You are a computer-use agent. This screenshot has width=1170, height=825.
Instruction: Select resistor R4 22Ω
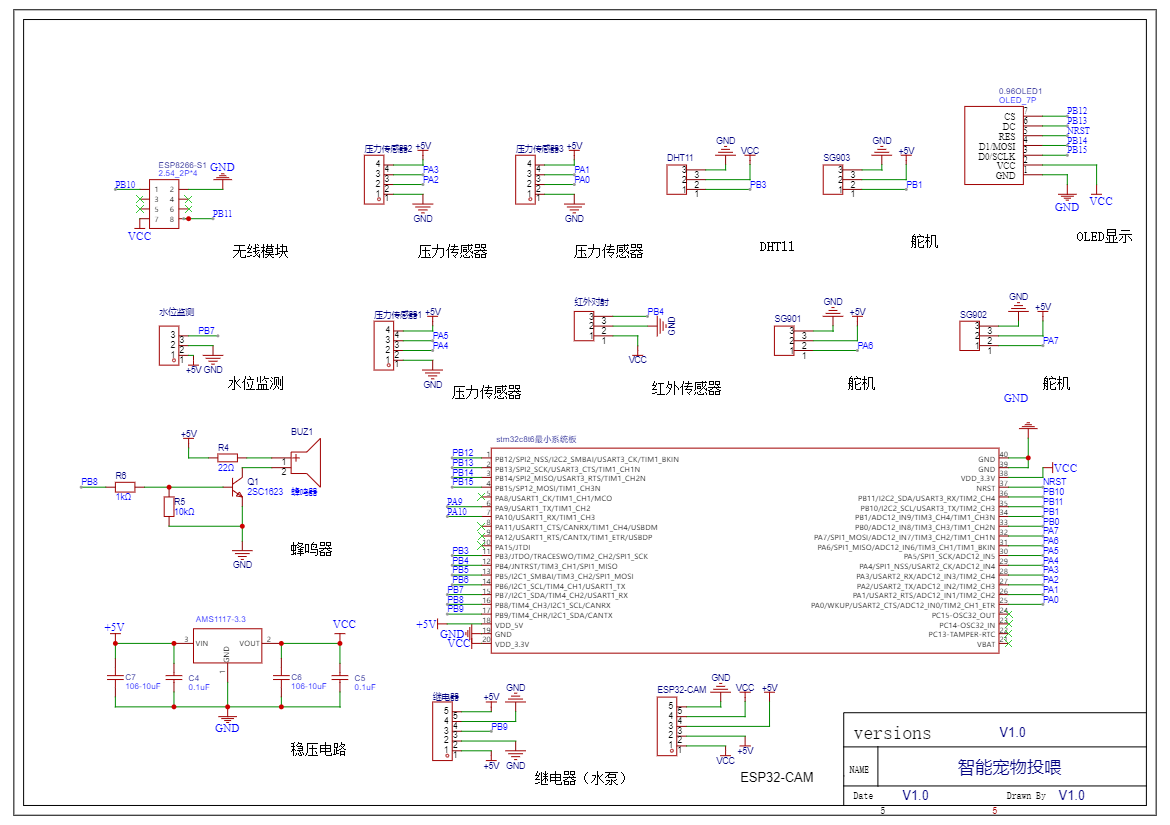point(226,457)
